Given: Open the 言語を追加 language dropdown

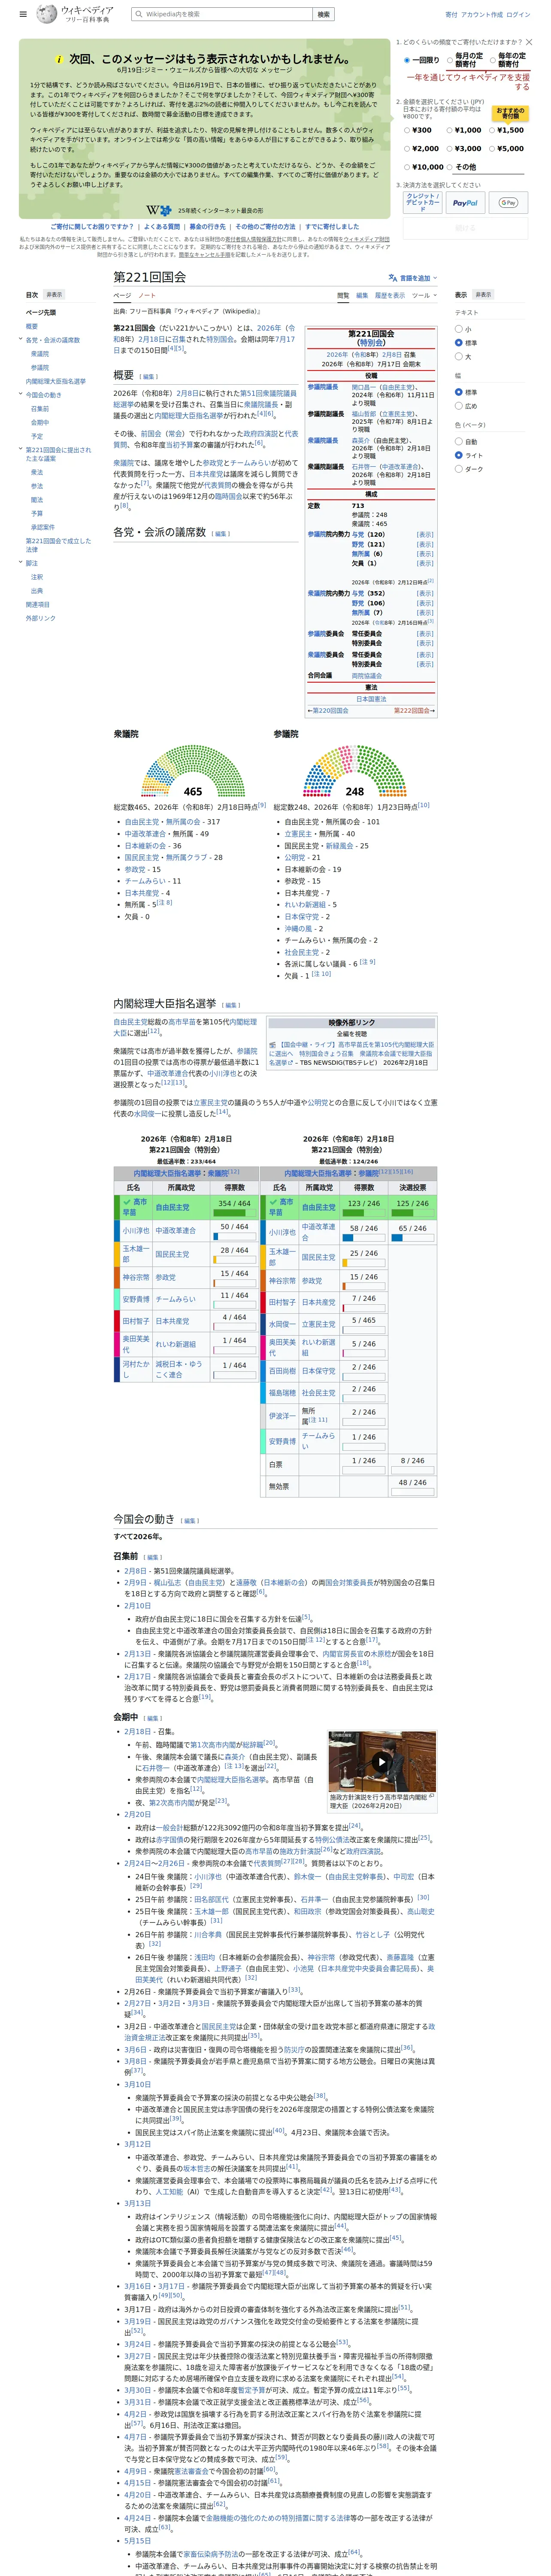Looking at the screenshot, I should [x=413, y=278].
